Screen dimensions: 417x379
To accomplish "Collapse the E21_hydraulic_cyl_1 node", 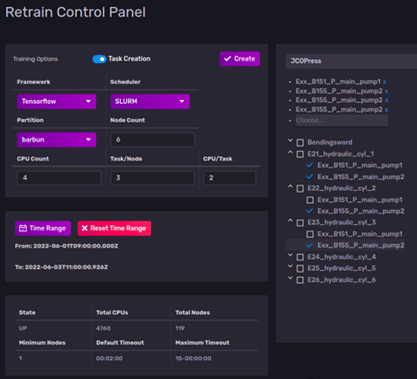I will [x=290, y=153].
